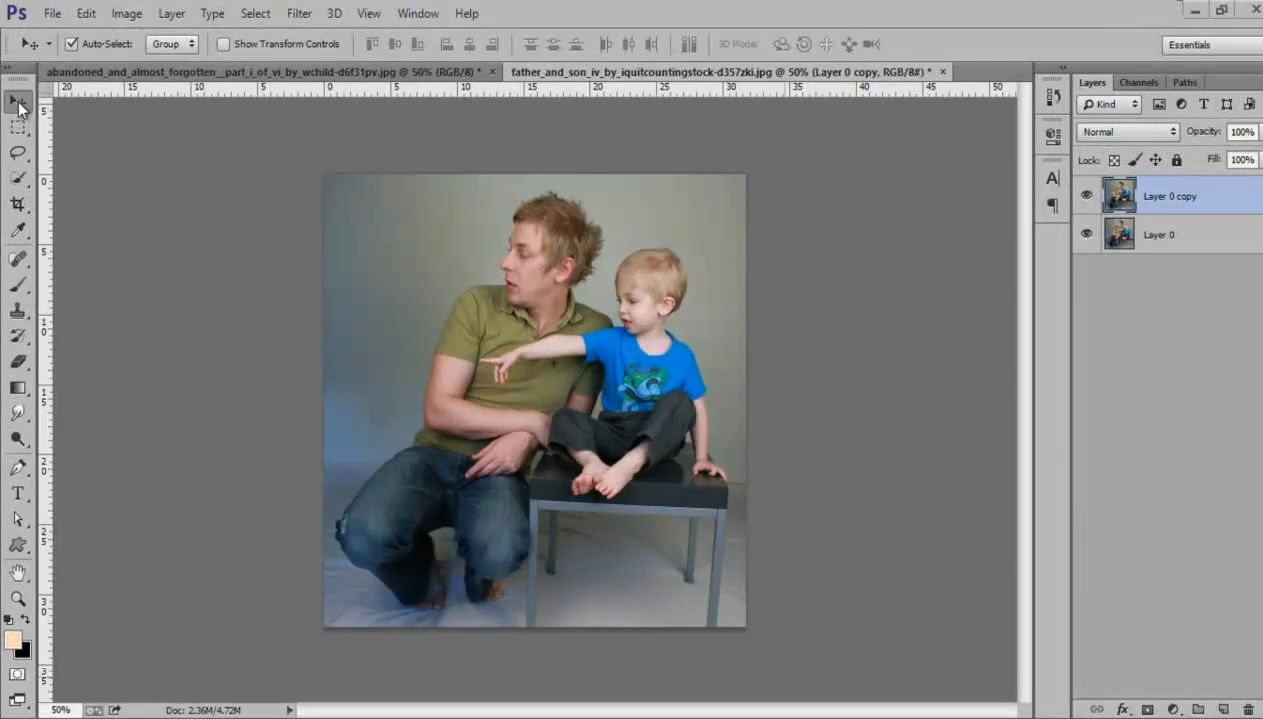The image size is (1263, 719).
Task: Swap foreground and background colors
Action: [26, 620]
